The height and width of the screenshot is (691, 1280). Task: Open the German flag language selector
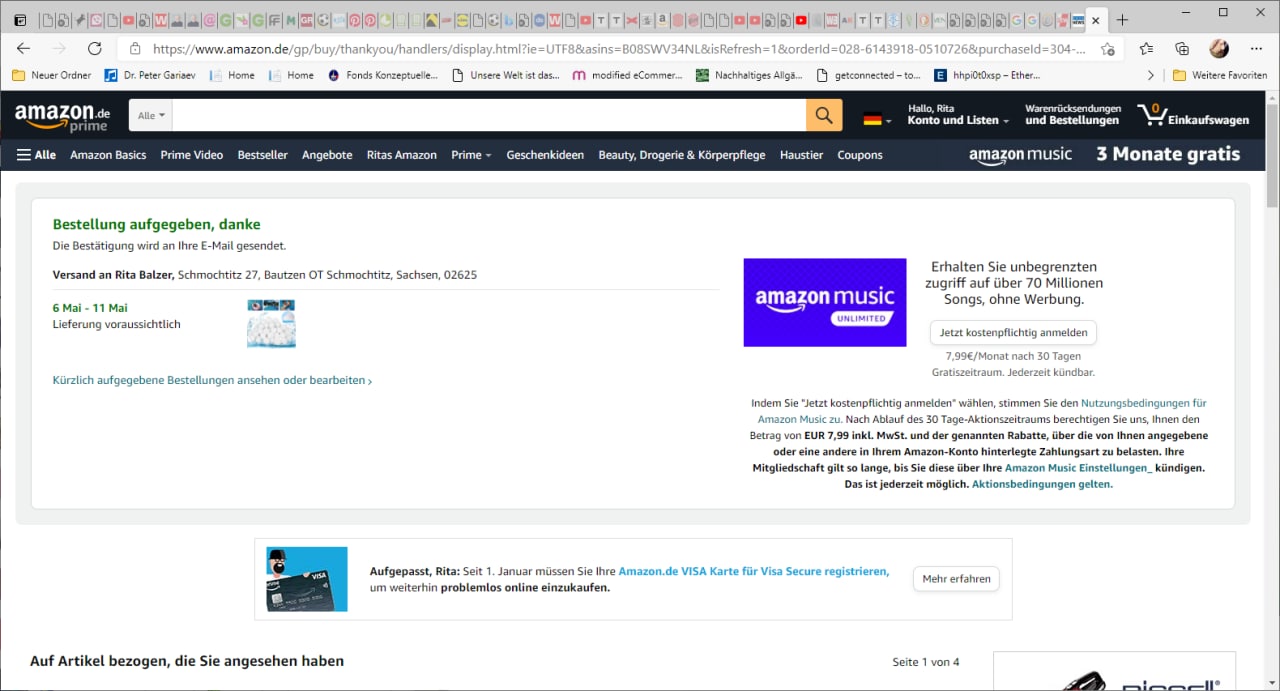tap(877, 118)
